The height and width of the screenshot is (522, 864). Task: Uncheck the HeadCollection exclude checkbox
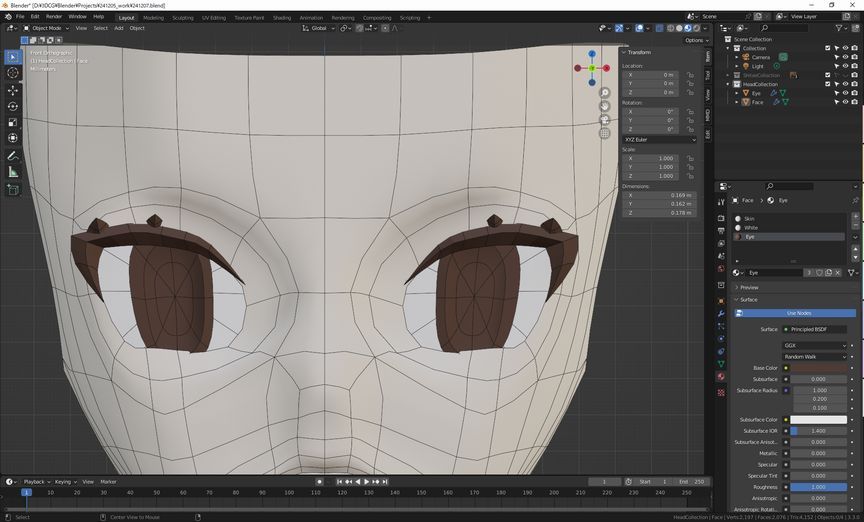[x=827, y=84]
